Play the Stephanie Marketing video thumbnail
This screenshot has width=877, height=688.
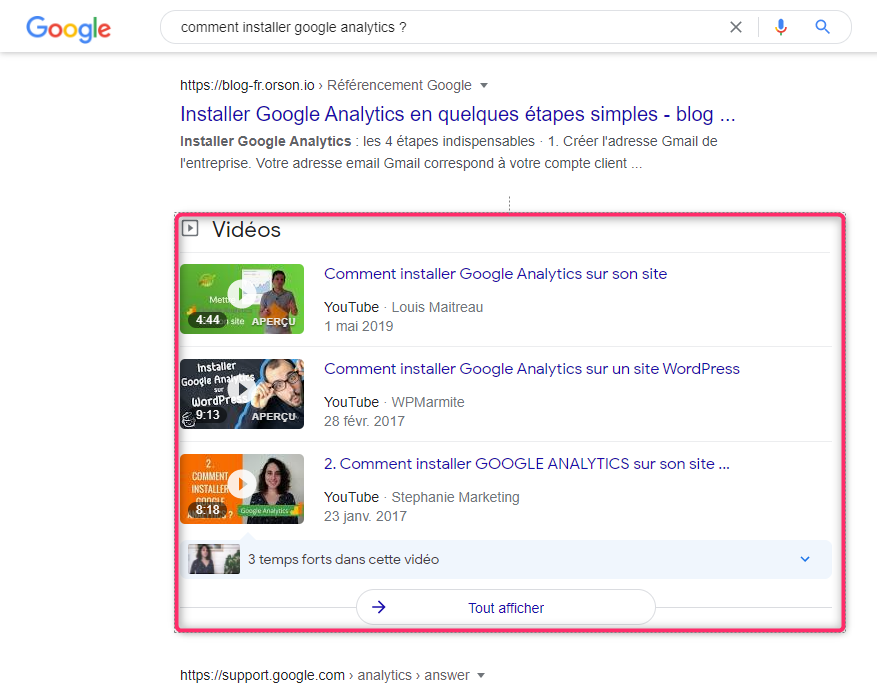pos(242,489)
